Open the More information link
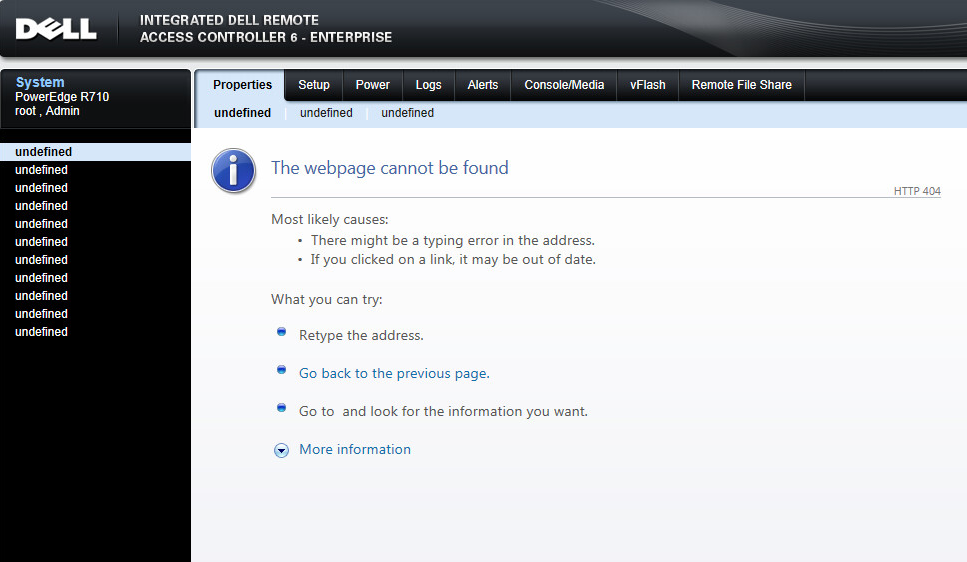The width and height of the screenshot is (967, 562). point(355,449)
